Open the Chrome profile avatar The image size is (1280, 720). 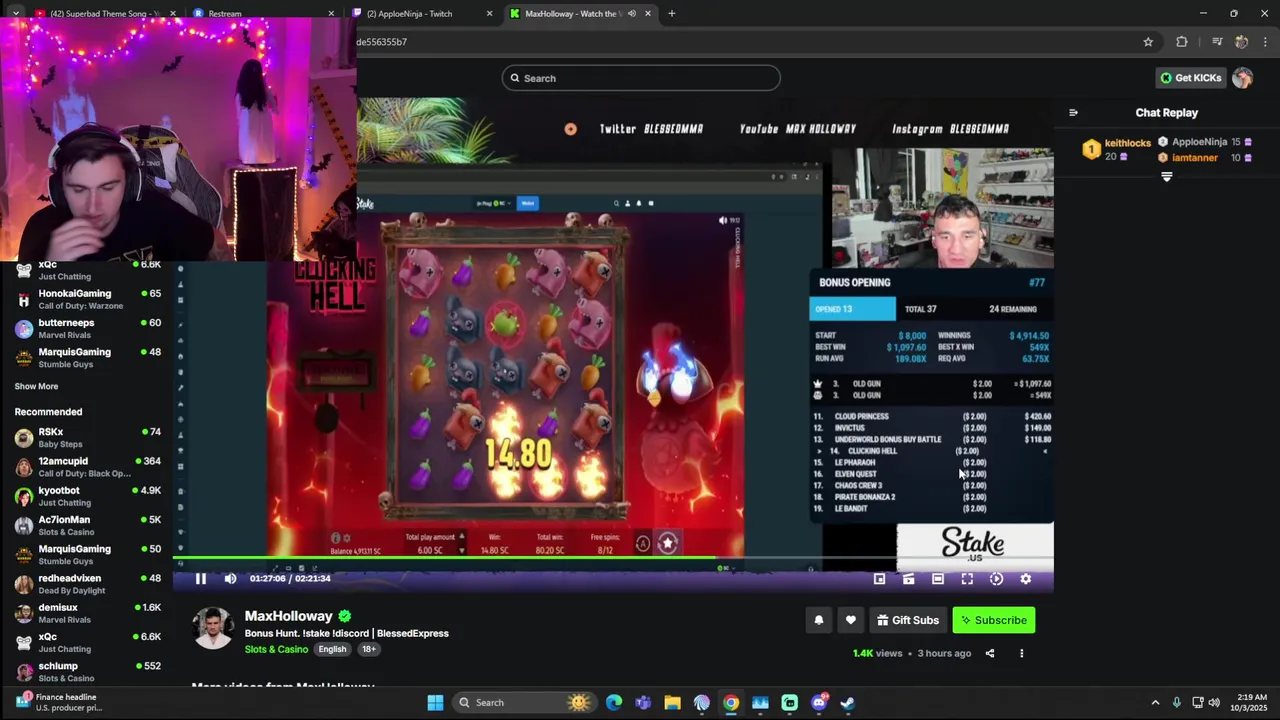[x=1241, y=42]
